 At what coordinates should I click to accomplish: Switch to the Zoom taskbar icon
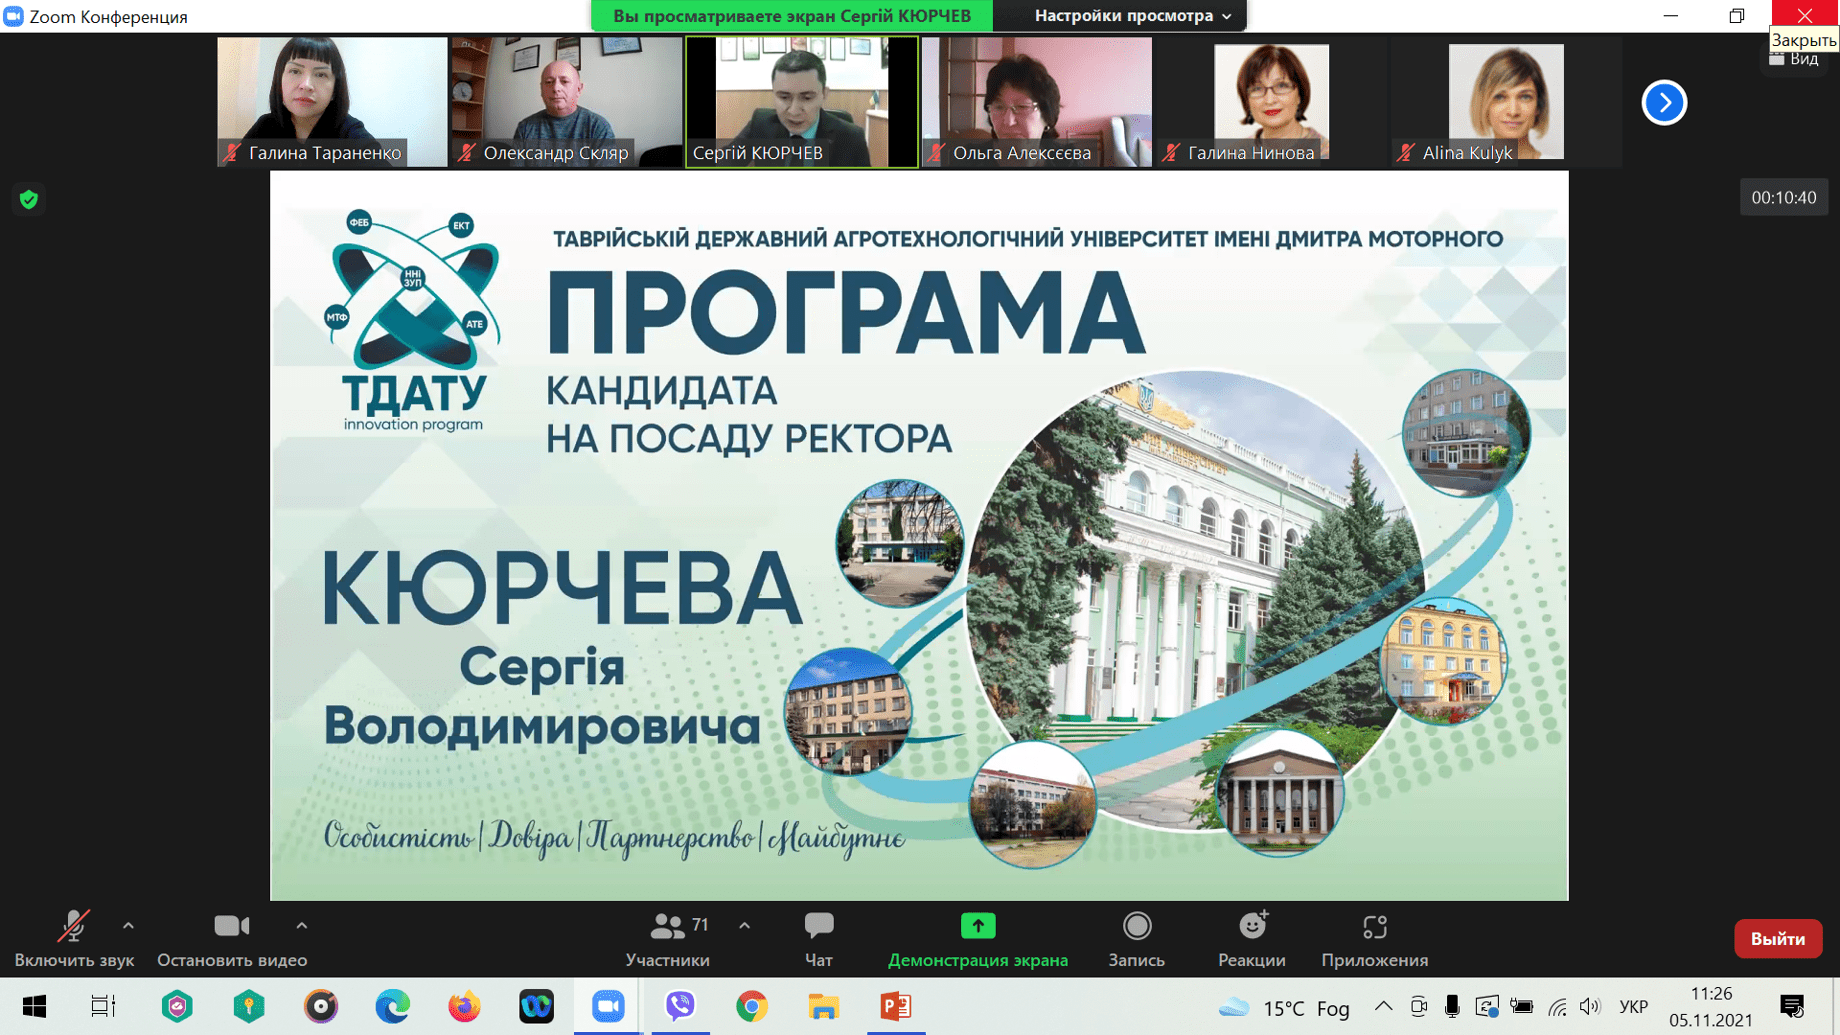[x=608, y=1006]
